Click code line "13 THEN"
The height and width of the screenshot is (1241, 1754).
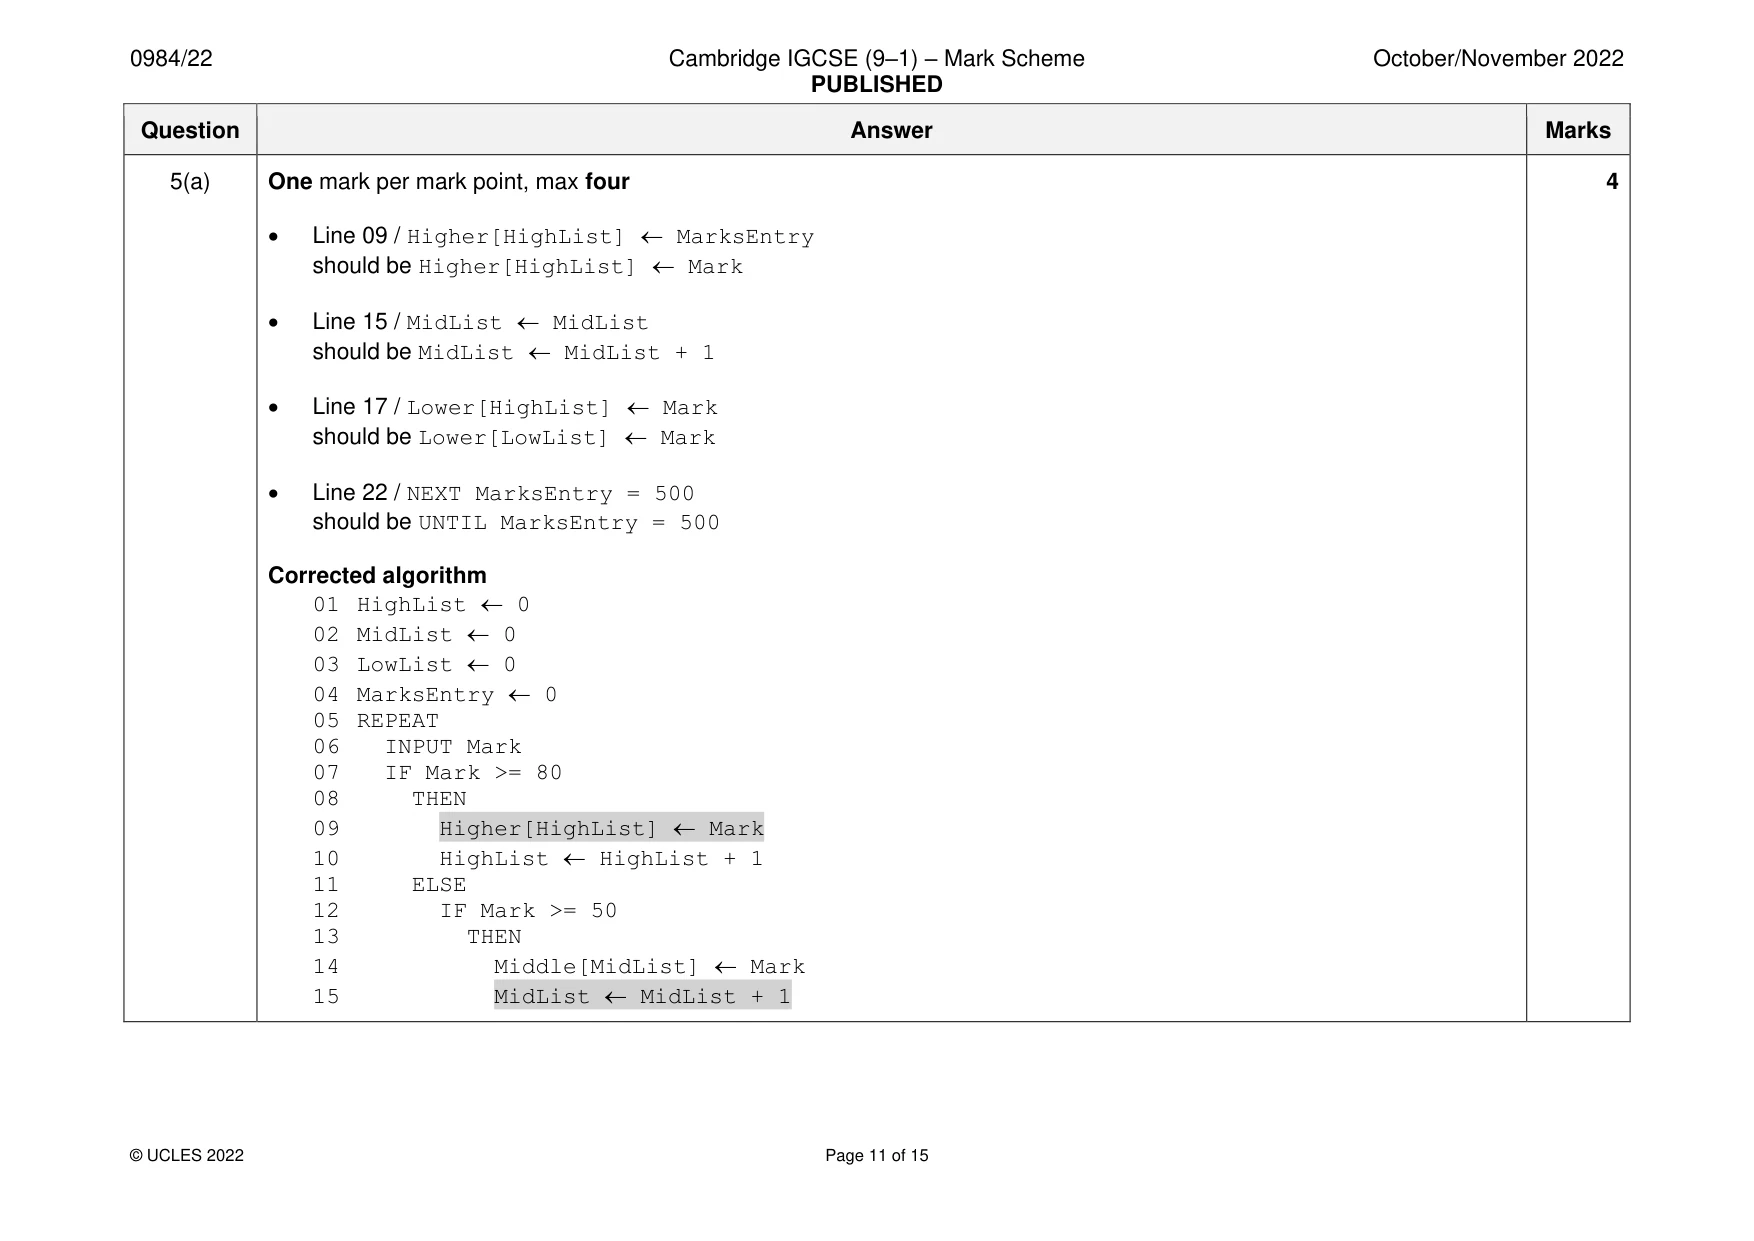click(417, 937)
